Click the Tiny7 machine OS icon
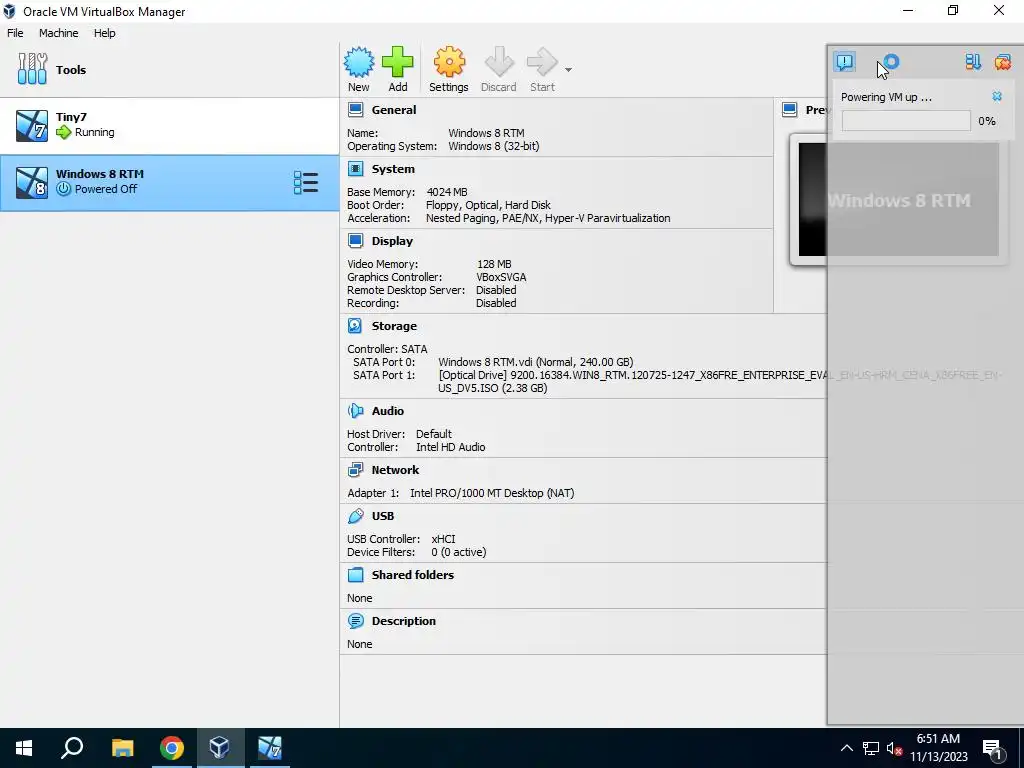1024x768 pixels. click(x=32, y=126)
